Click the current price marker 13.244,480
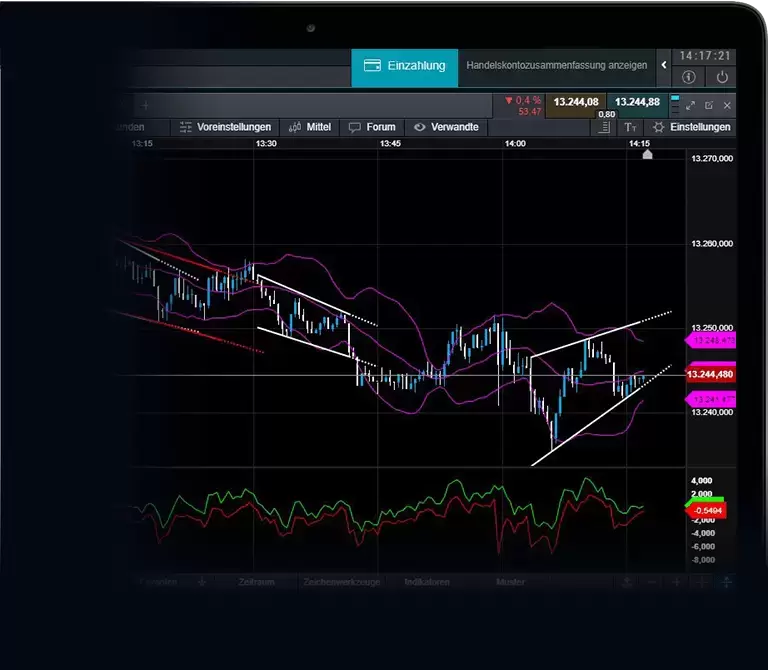768x670 pixels. [x=710, y=374]
